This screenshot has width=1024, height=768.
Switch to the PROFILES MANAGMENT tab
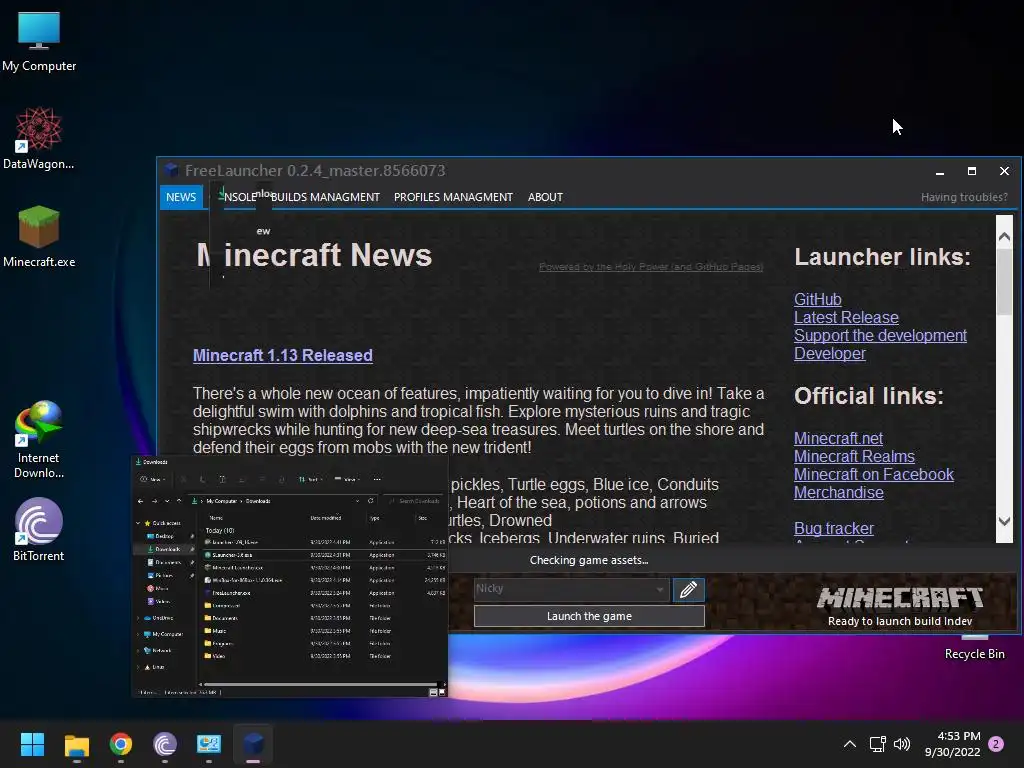[453, 197]
